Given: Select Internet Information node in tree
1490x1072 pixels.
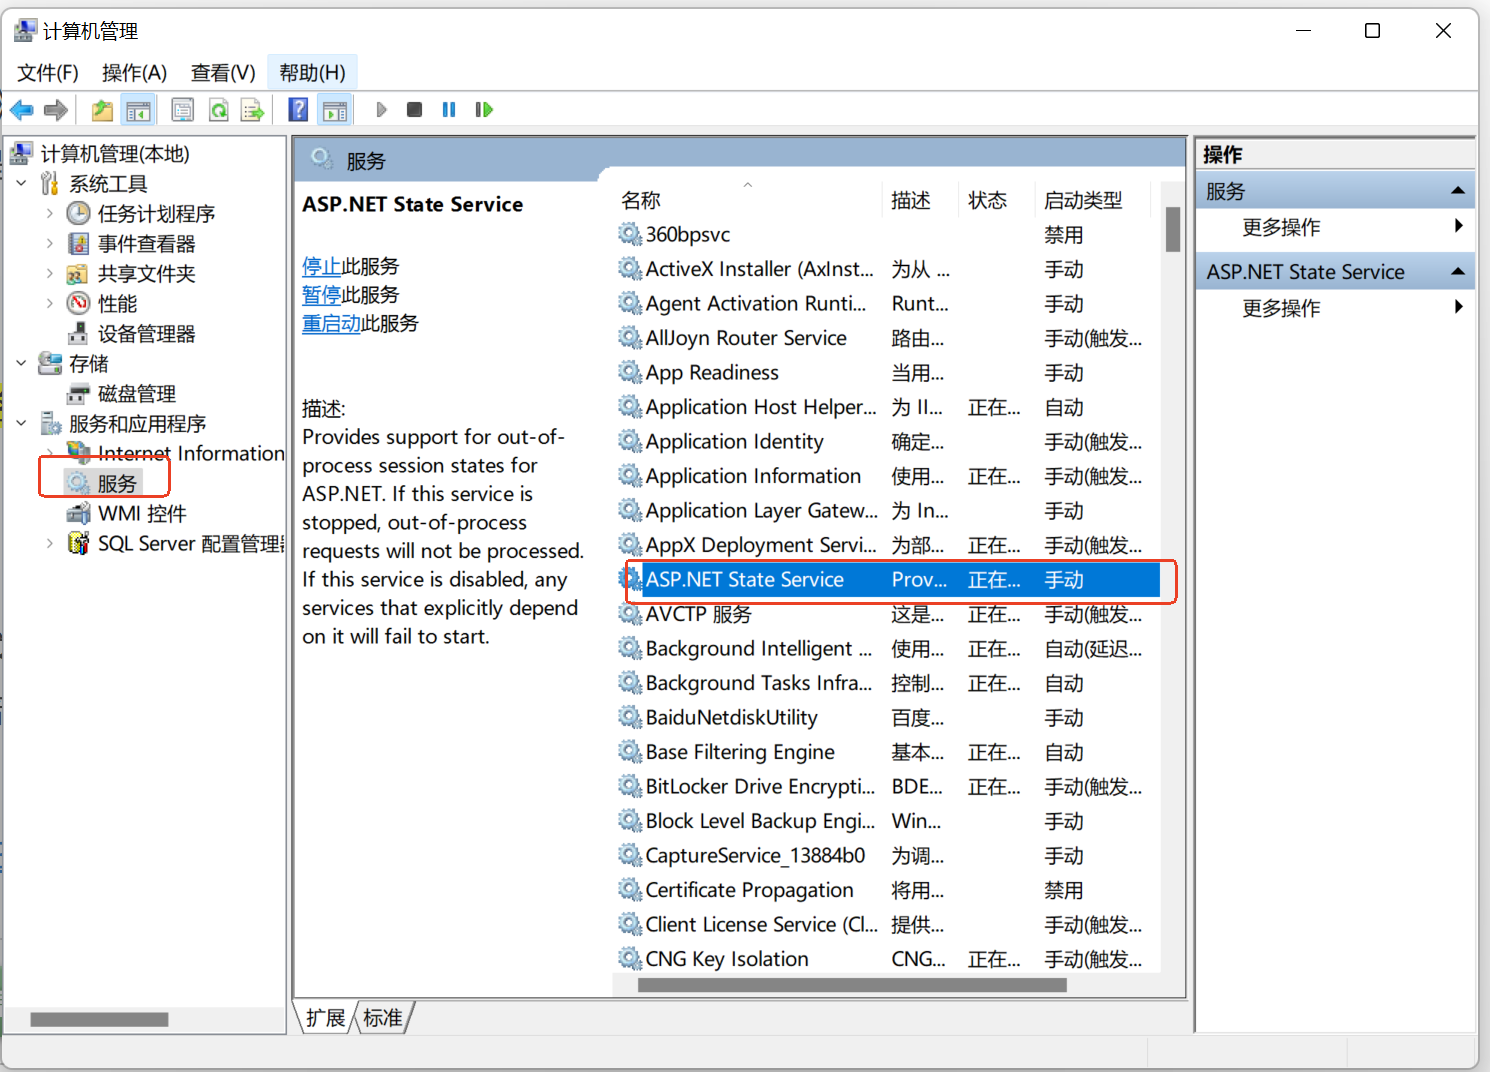Looking at the screenshot, I should 176,453.
